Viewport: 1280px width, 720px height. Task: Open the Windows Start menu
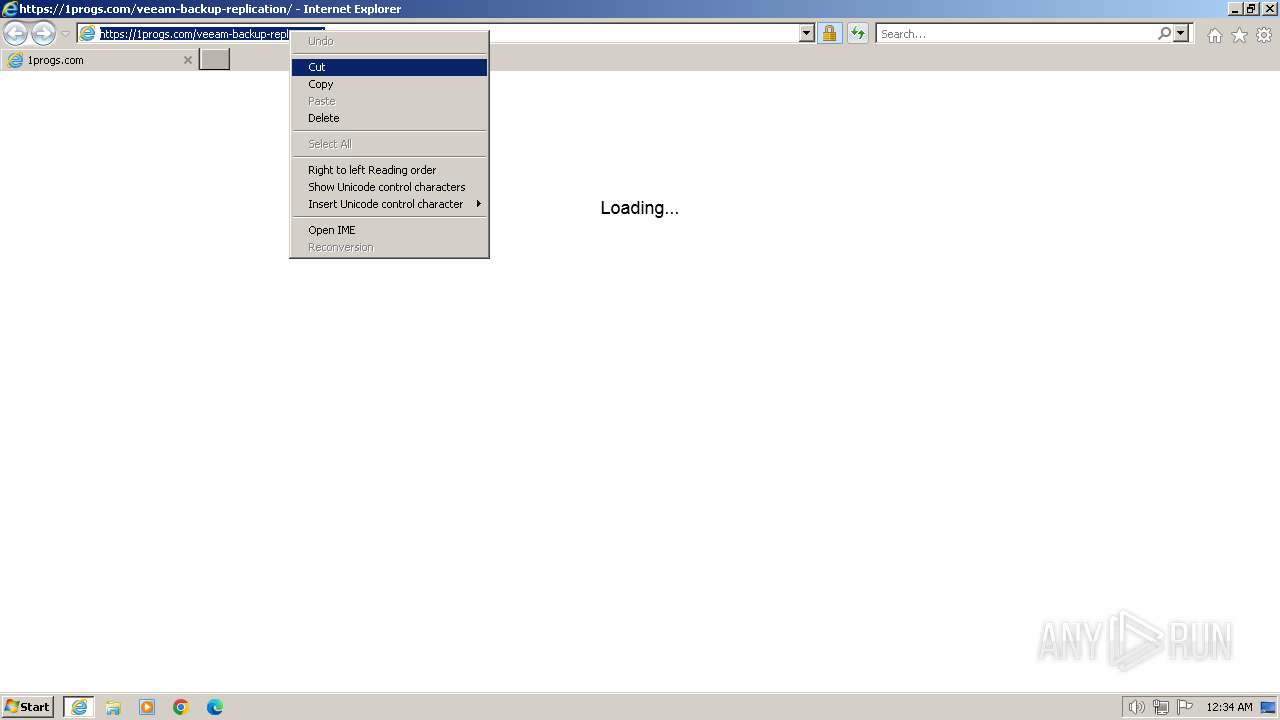[x=28, y=707]
